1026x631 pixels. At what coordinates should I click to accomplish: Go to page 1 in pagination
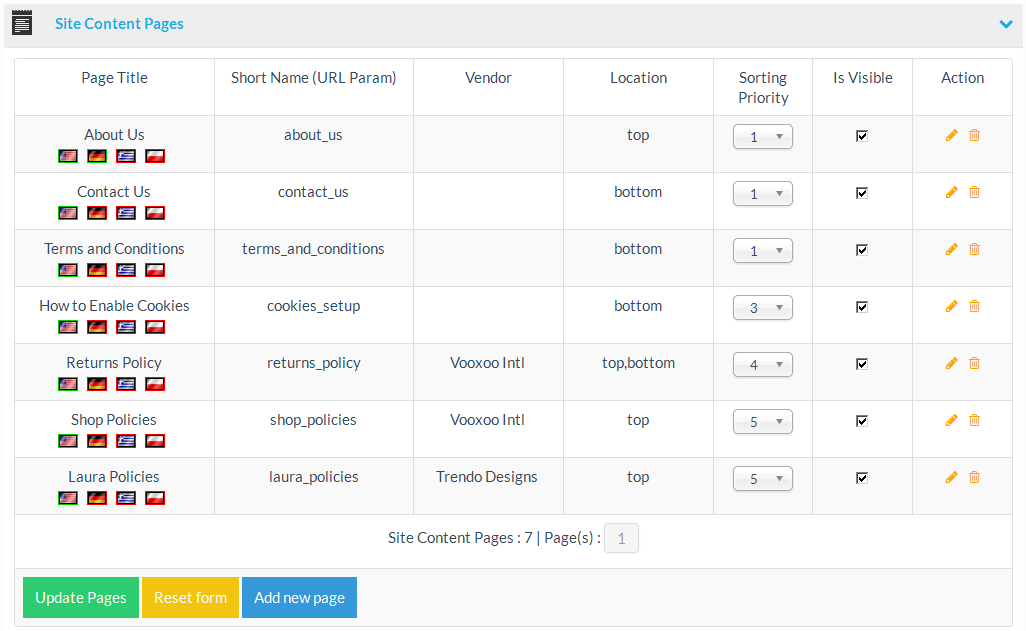pos(621,539)
